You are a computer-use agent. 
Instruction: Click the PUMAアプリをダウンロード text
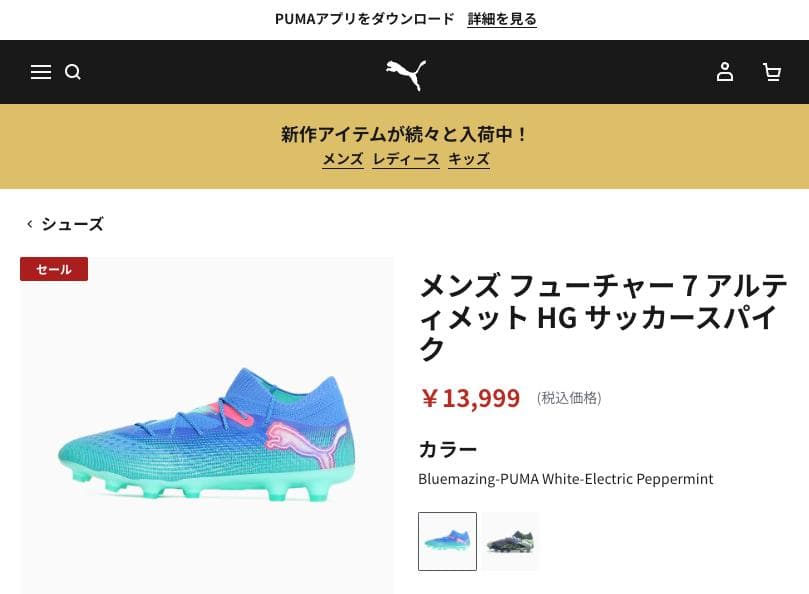point(364,18)
